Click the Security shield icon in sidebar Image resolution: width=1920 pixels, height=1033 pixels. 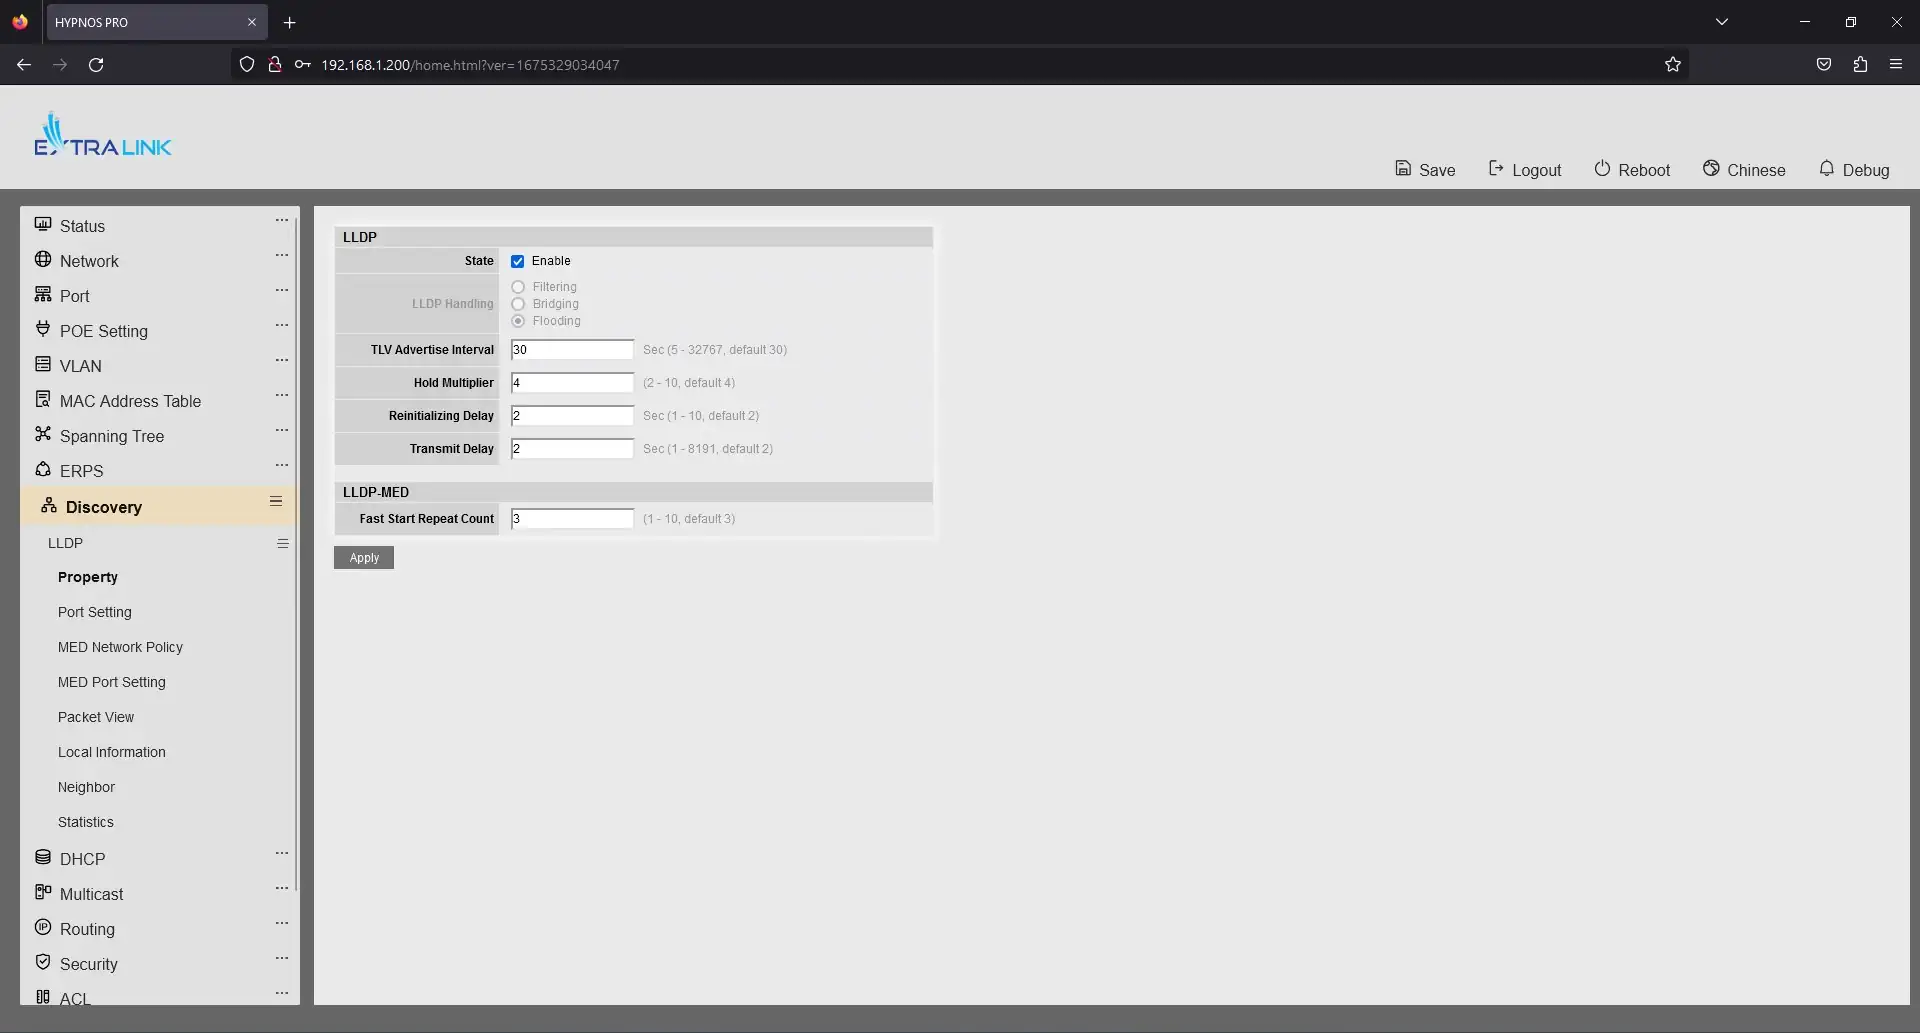point(43,962)
